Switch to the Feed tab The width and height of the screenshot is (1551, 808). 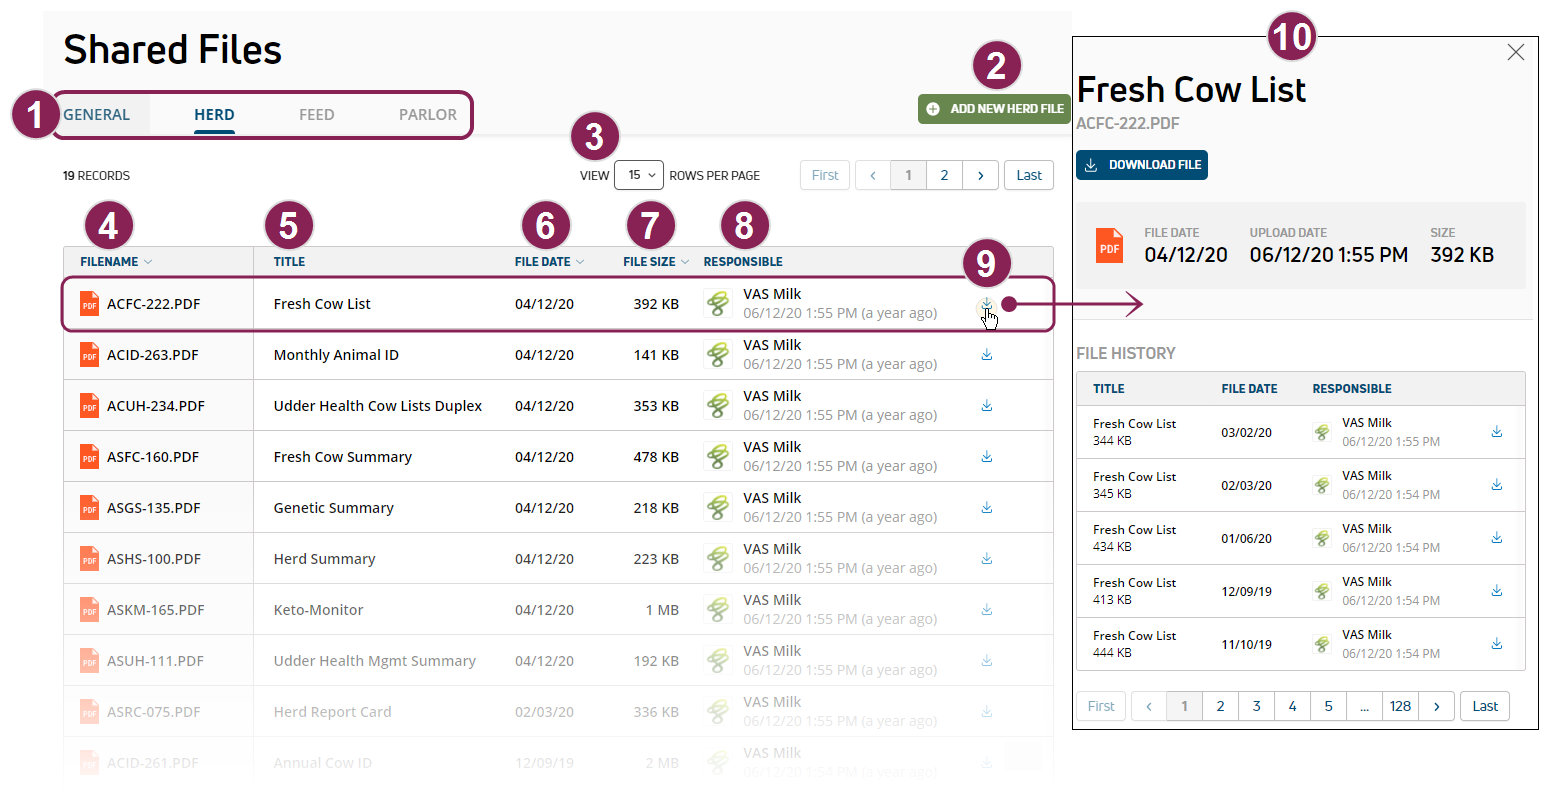(x=316, y=115)
